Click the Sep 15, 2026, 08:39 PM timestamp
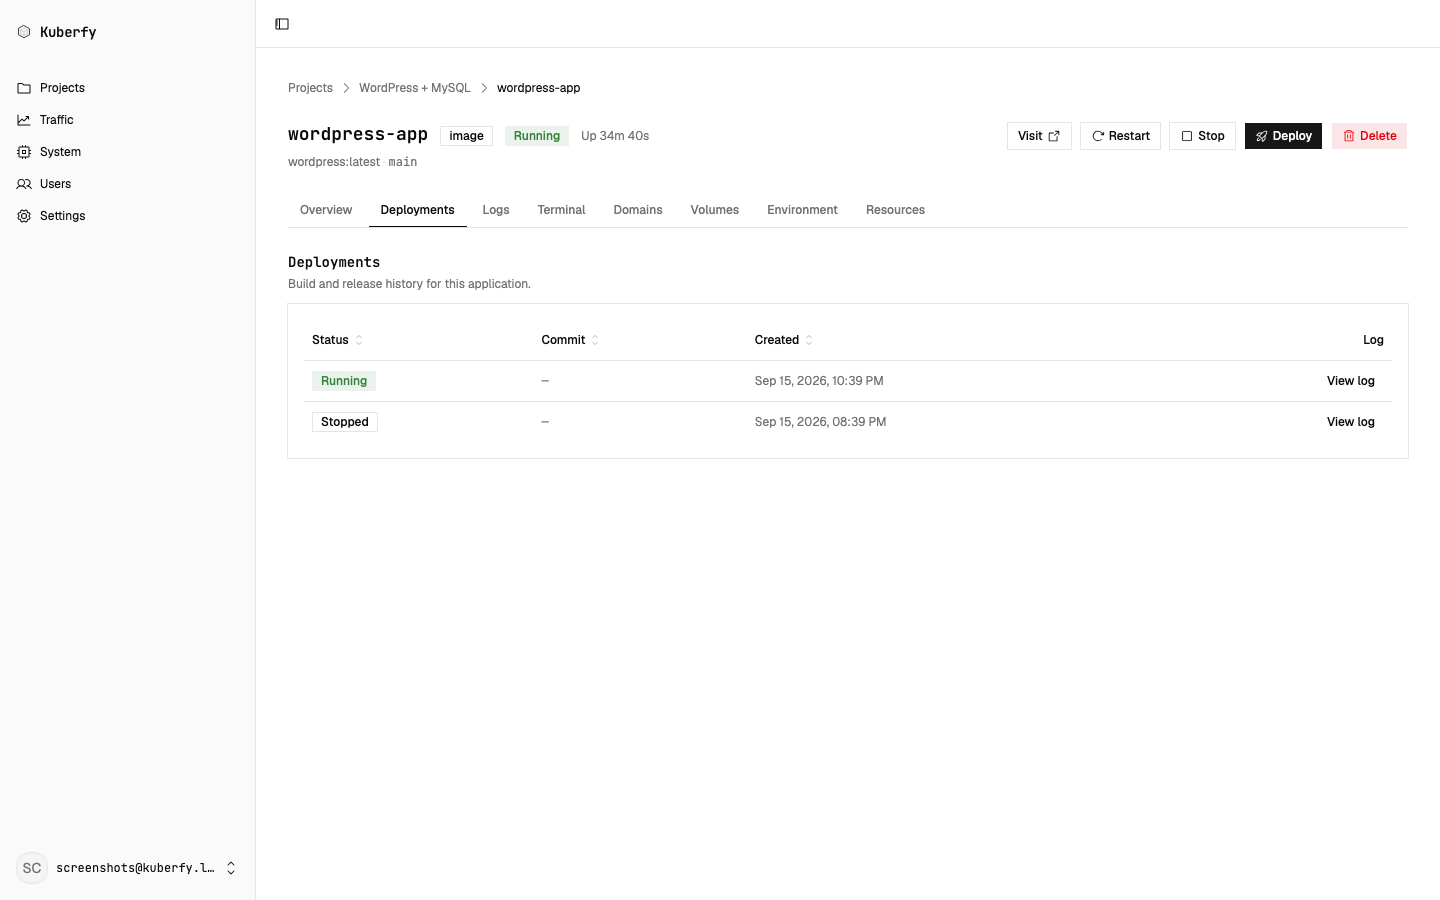This screenshot has width=1440, height=900. 820,422
